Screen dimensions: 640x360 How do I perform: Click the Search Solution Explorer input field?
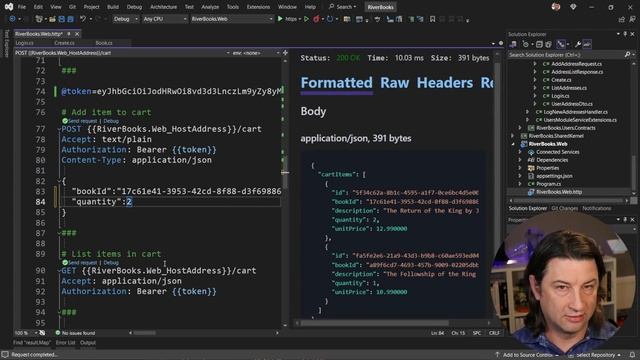pyautogui.click(x=567, y=54)
